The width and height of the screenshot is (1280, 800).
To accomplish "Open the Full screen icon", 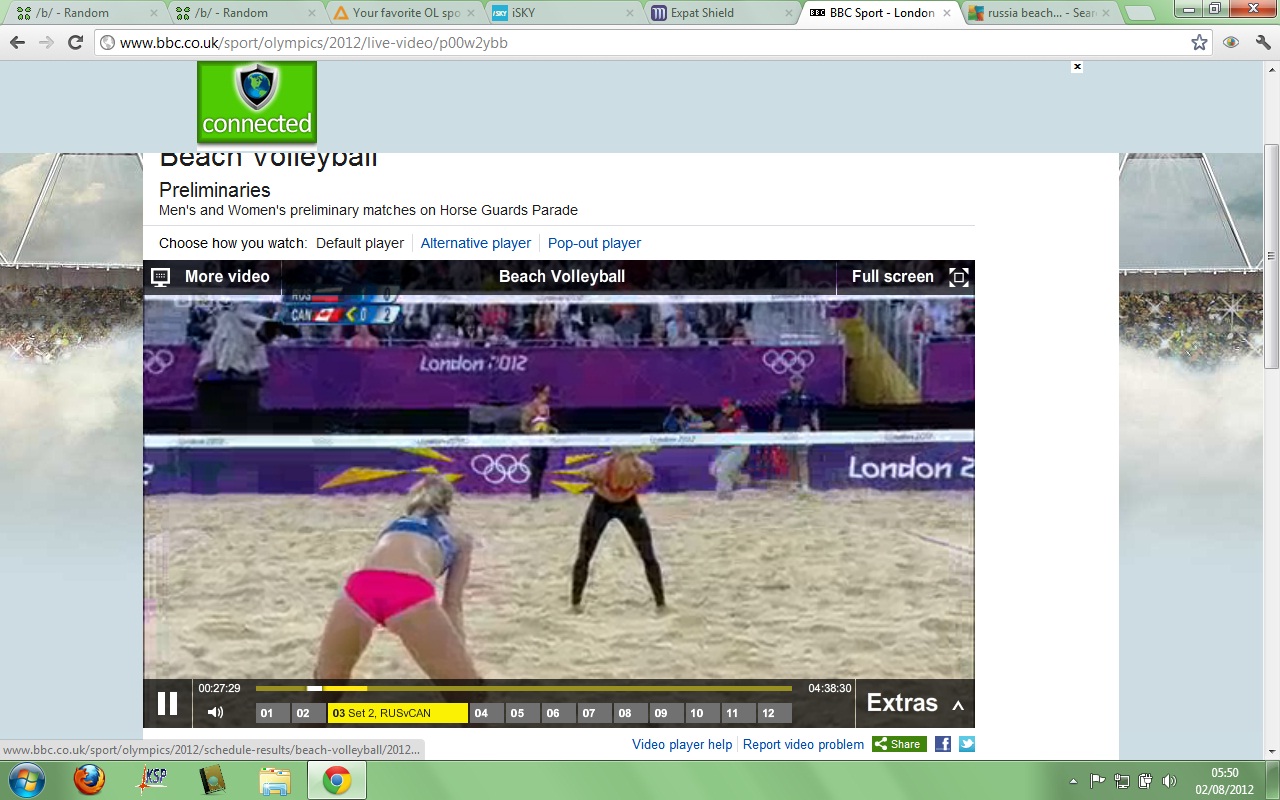I will tap(958, 277).
